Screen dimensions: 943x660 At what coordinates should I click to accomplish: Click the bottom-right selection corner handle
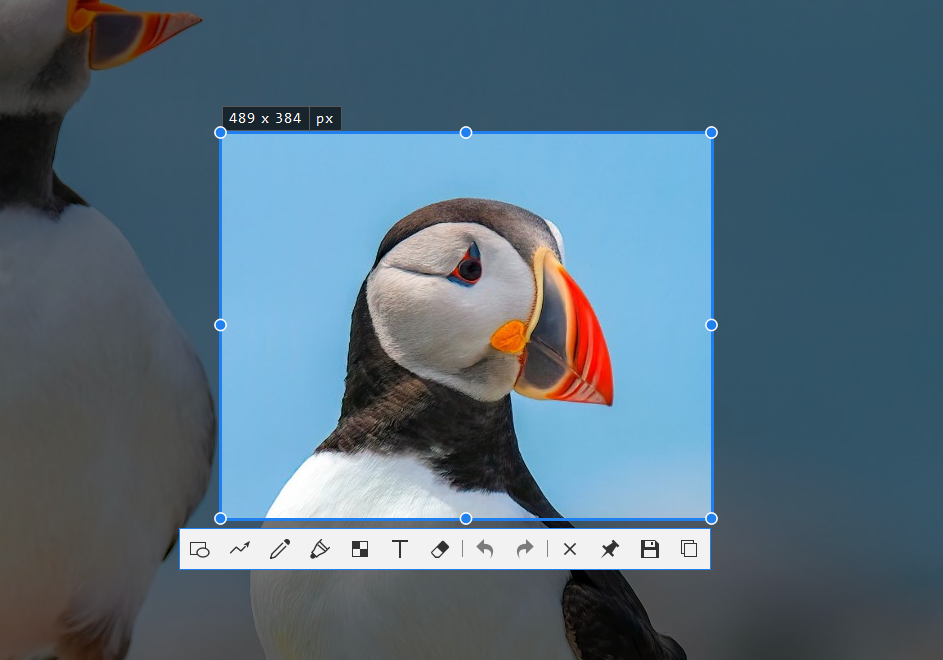[x=711, y=518]
